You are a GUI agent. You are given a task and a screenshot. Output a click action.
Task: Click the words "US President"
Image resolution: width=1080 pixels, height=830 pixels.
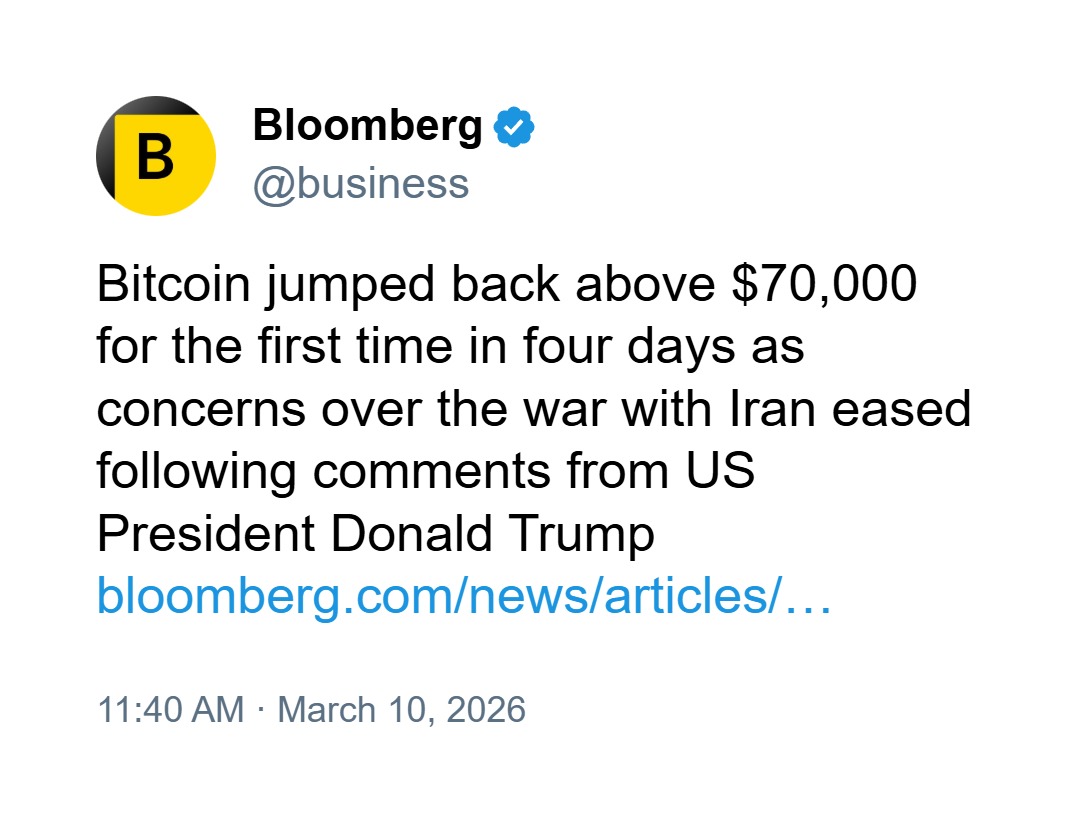204,534
